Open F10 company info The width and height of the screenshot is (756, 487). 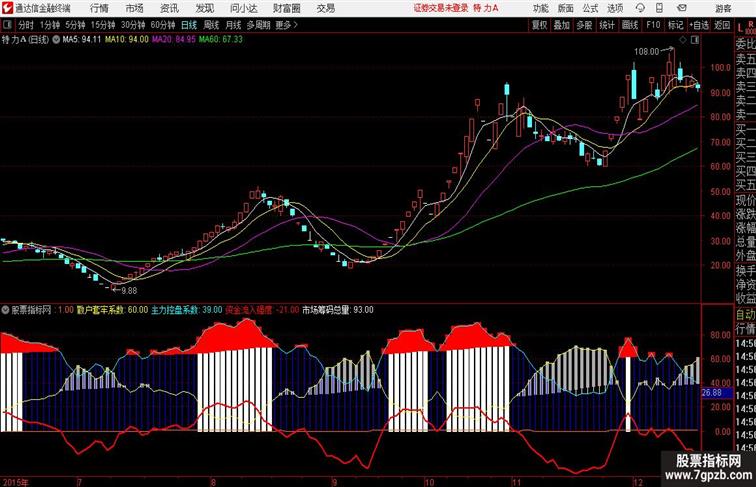(653, 25)
